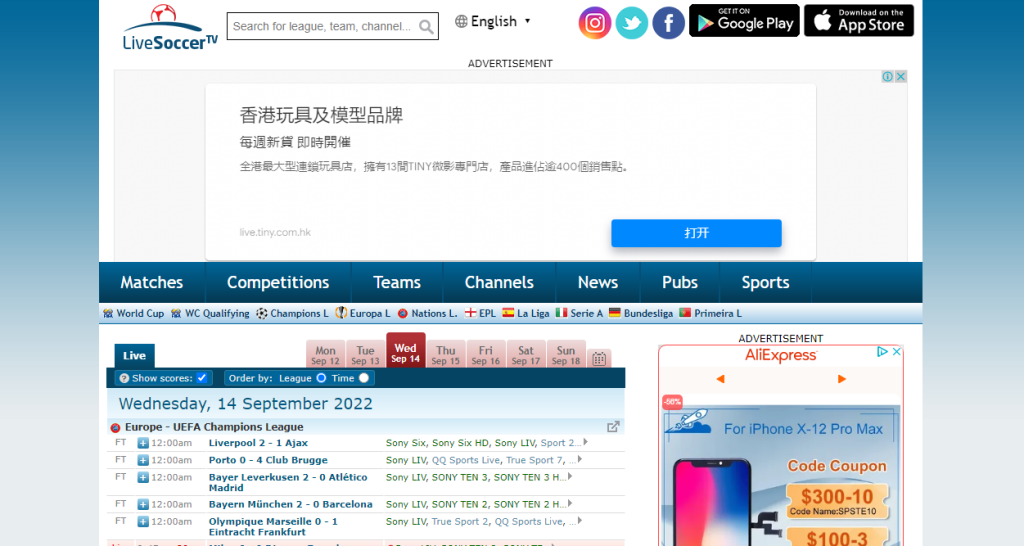Open the Primeira L quick link

pos(711,313)
